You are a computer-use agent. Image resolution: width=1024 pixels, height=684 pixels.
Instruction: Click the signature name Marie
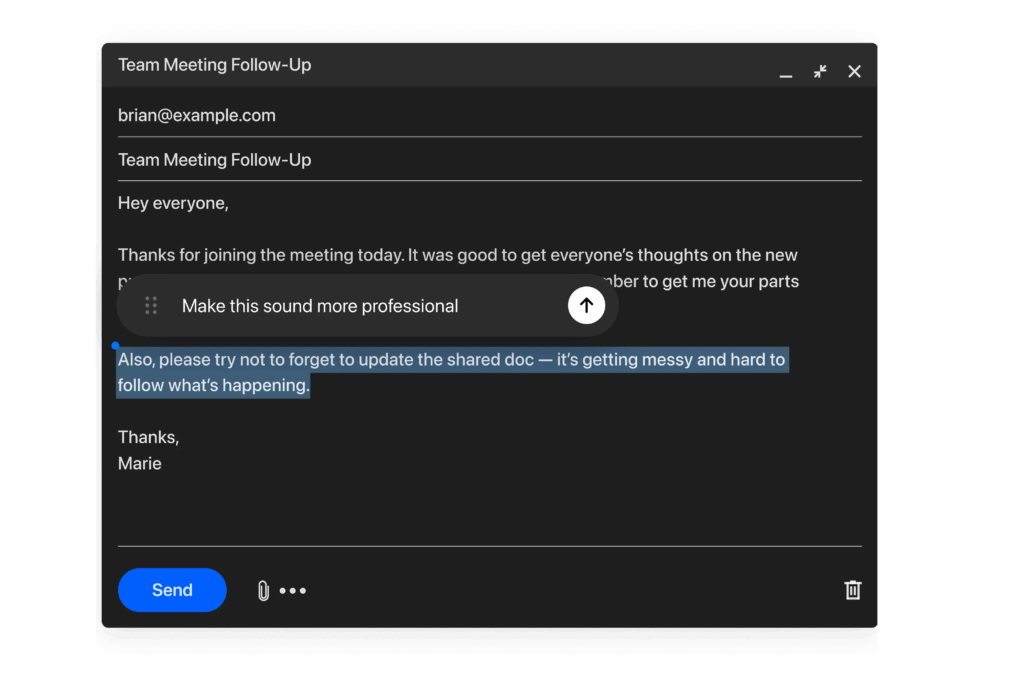coord(140,463)
